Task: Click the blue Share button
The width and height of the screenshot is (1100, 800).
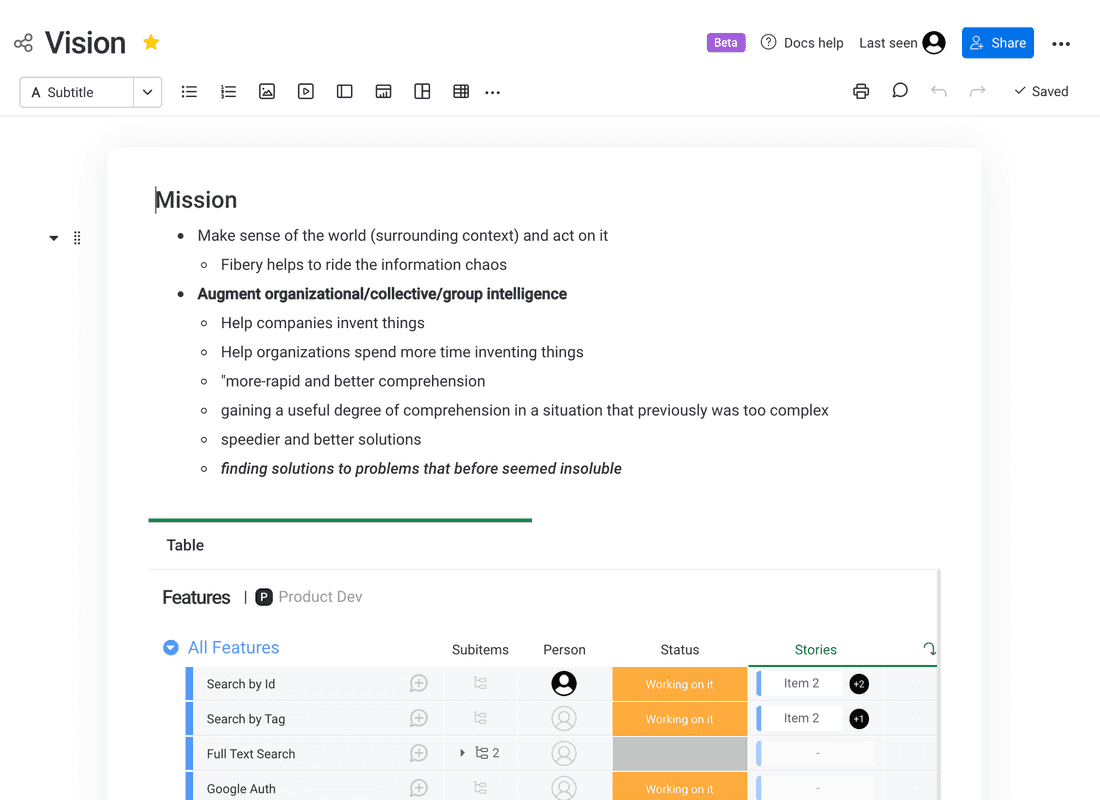Action: tap(997, 43)
